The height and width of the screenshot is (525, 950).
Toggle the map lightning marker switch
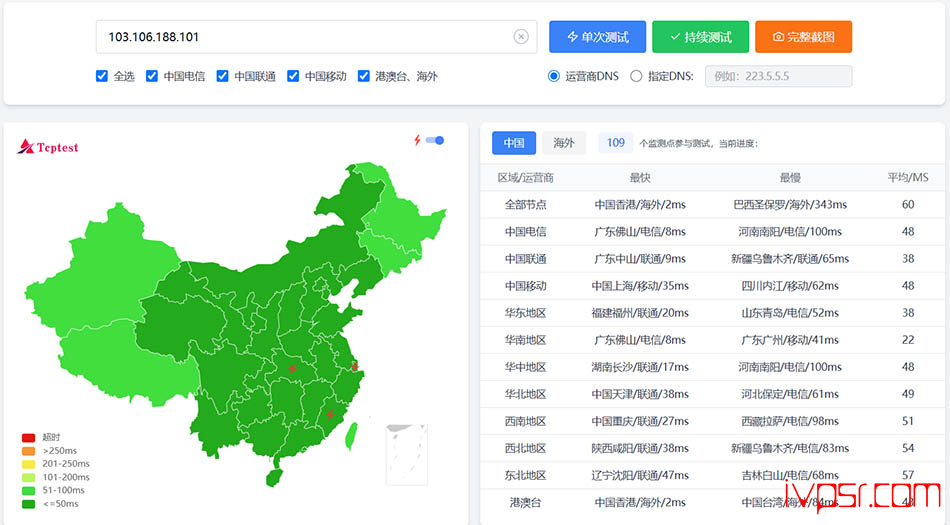(435, 140)
